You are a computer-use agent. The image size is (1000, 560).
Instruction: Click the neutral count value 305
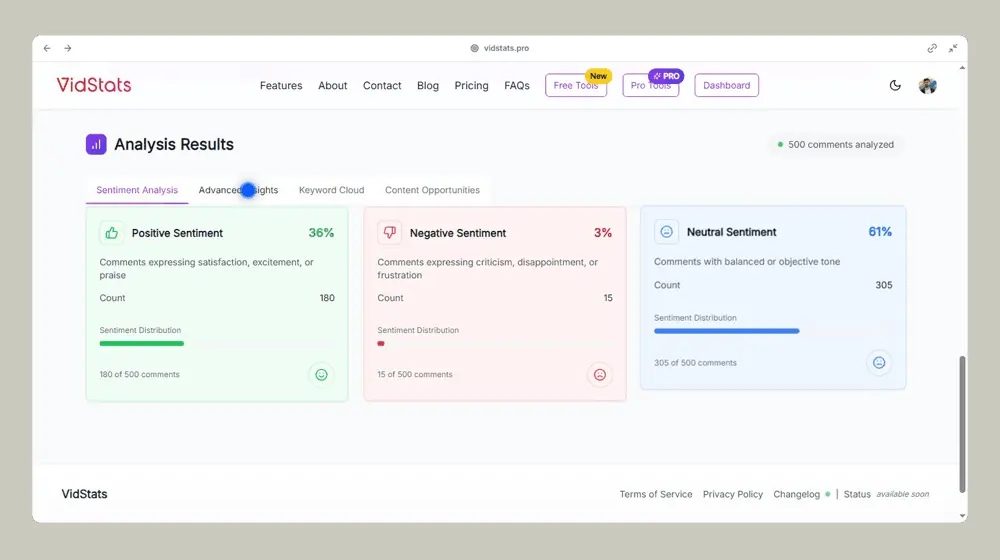884,285
